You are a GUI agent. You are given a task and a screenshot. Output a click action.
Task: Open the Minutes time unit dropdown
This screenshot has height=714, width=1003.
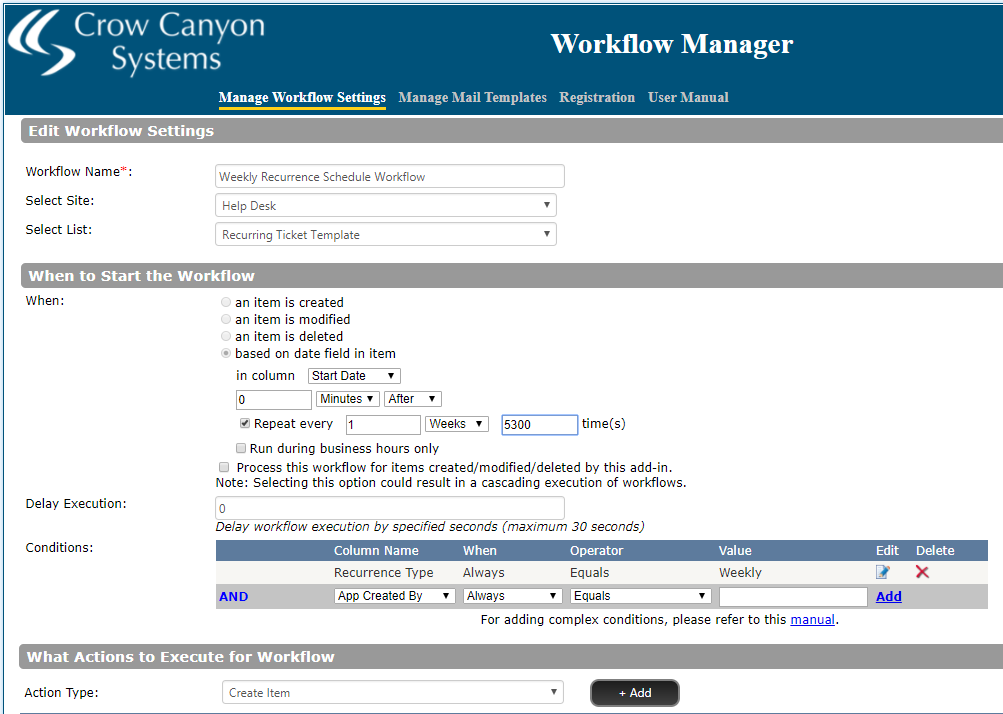pos(347,399)
